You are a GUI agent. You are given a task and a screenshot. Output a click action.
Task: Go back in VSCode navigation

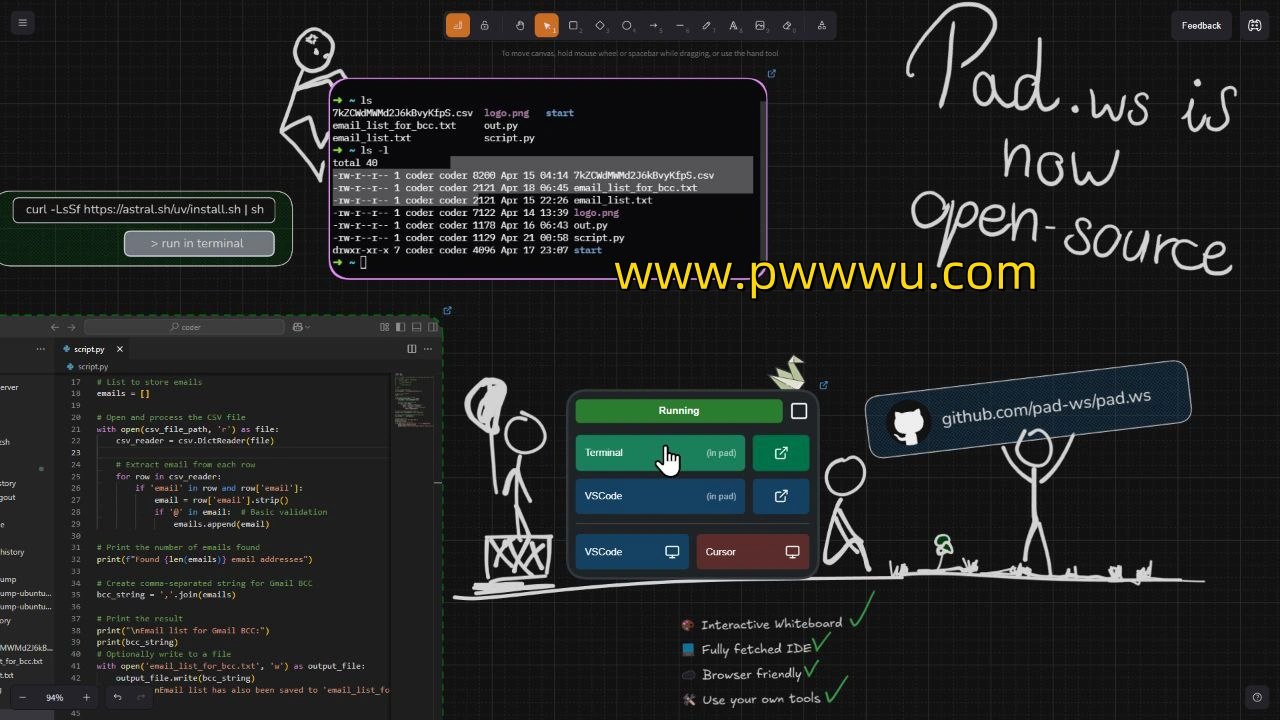click(x=55, y=327)
